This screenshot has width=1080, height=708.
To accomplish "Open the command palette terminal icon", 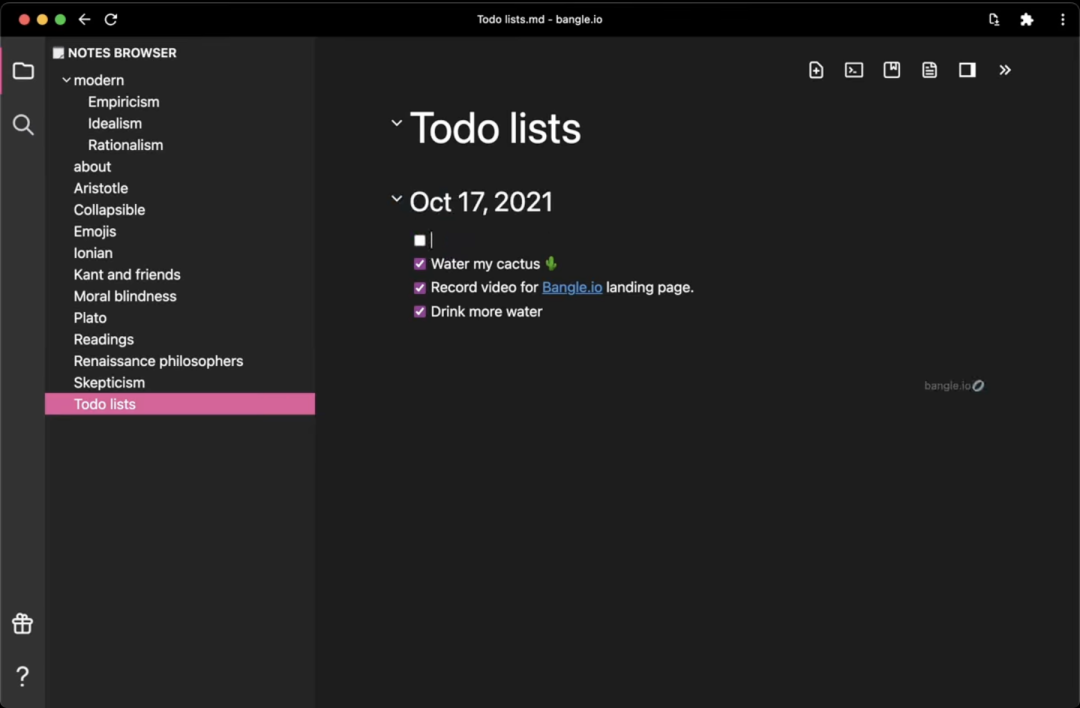I will pos(854,70).
